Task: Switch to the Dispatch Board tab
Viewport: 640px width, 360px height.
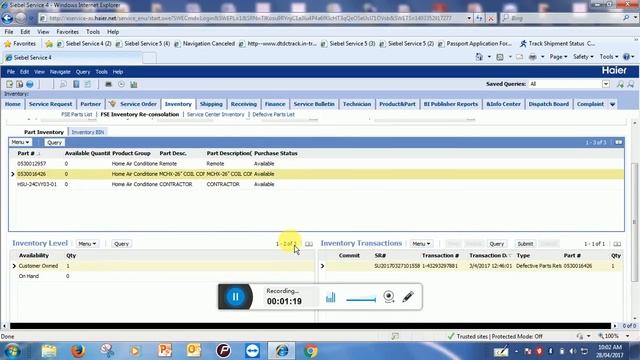Action: (x=549, y=104)
